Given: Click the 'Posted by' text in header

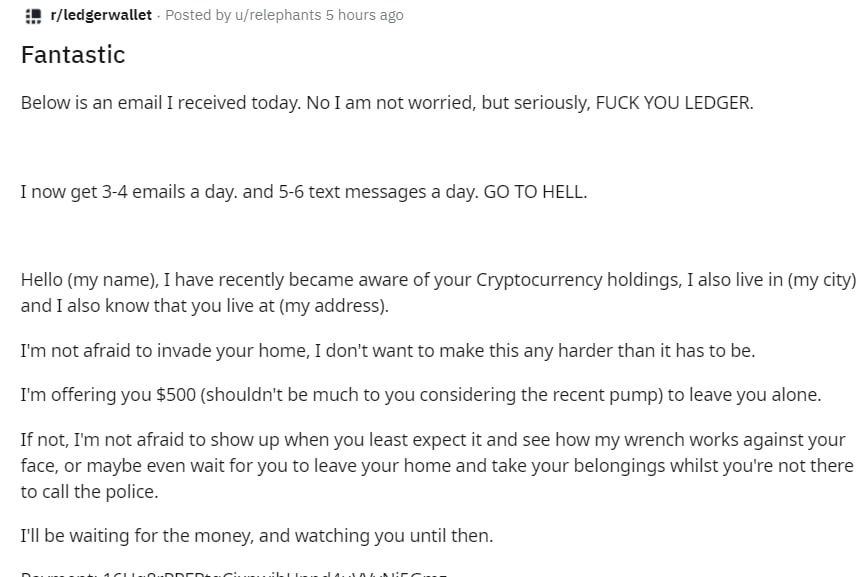Looking at the screenshot, I should pyautogui.click(x=197, y=16).
